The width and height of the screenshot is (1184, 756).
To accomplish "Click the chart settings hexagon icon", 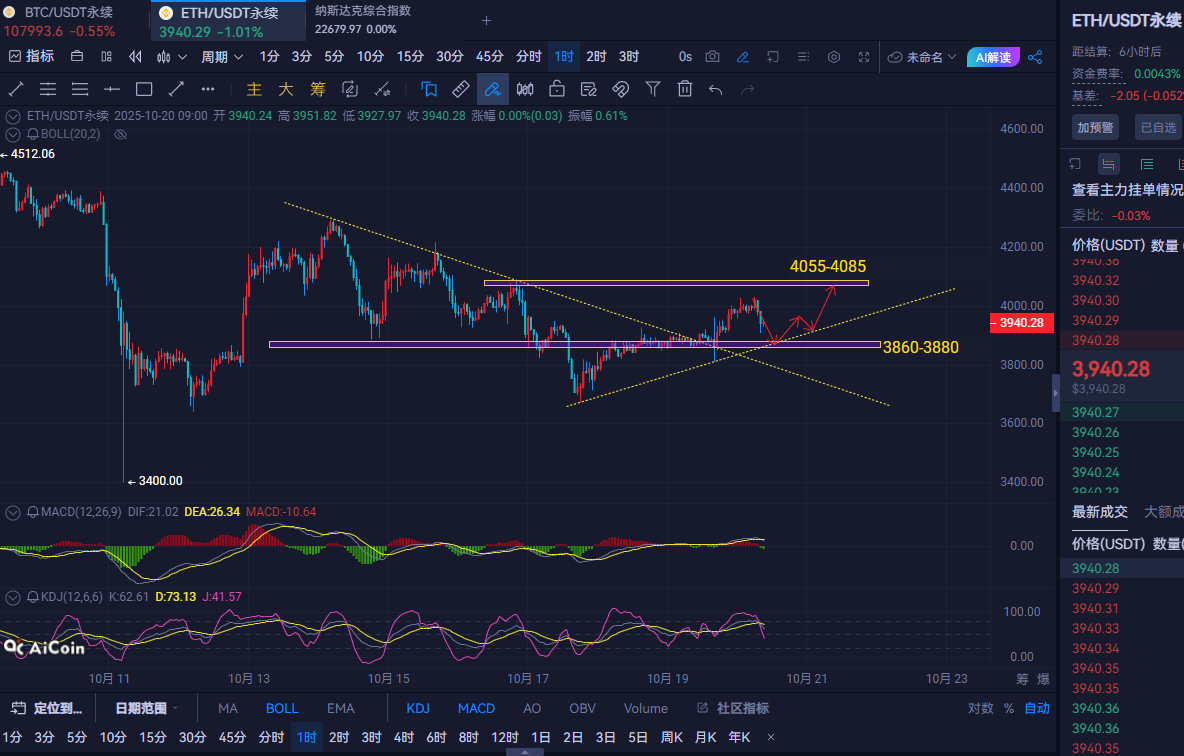I will point(834,57).
